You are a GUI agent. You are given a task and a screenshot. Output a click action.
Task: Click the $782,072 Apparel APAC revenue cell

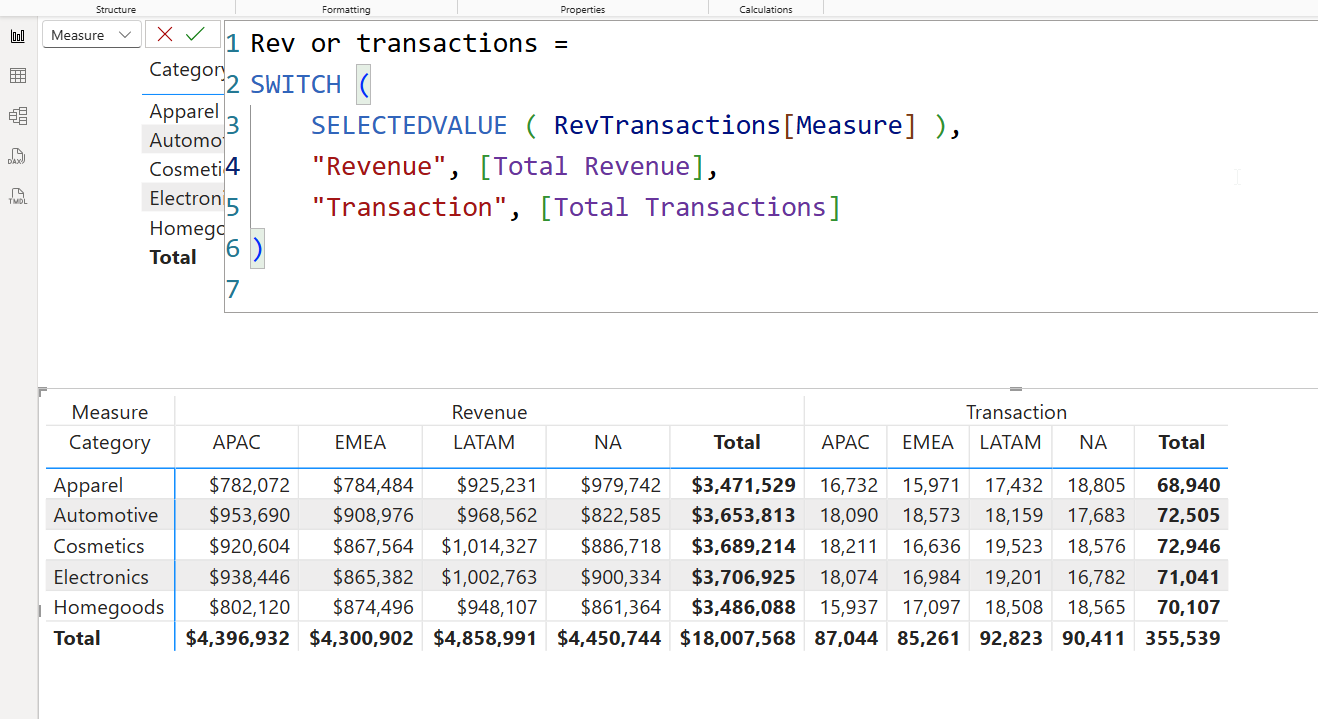click(250, 485)
